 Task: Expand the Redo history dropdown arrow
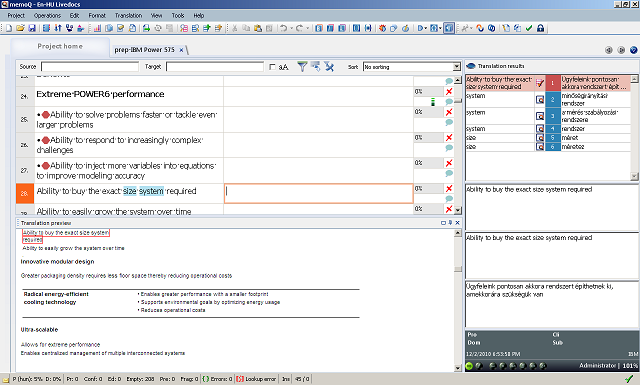click(x=307, y=28)
